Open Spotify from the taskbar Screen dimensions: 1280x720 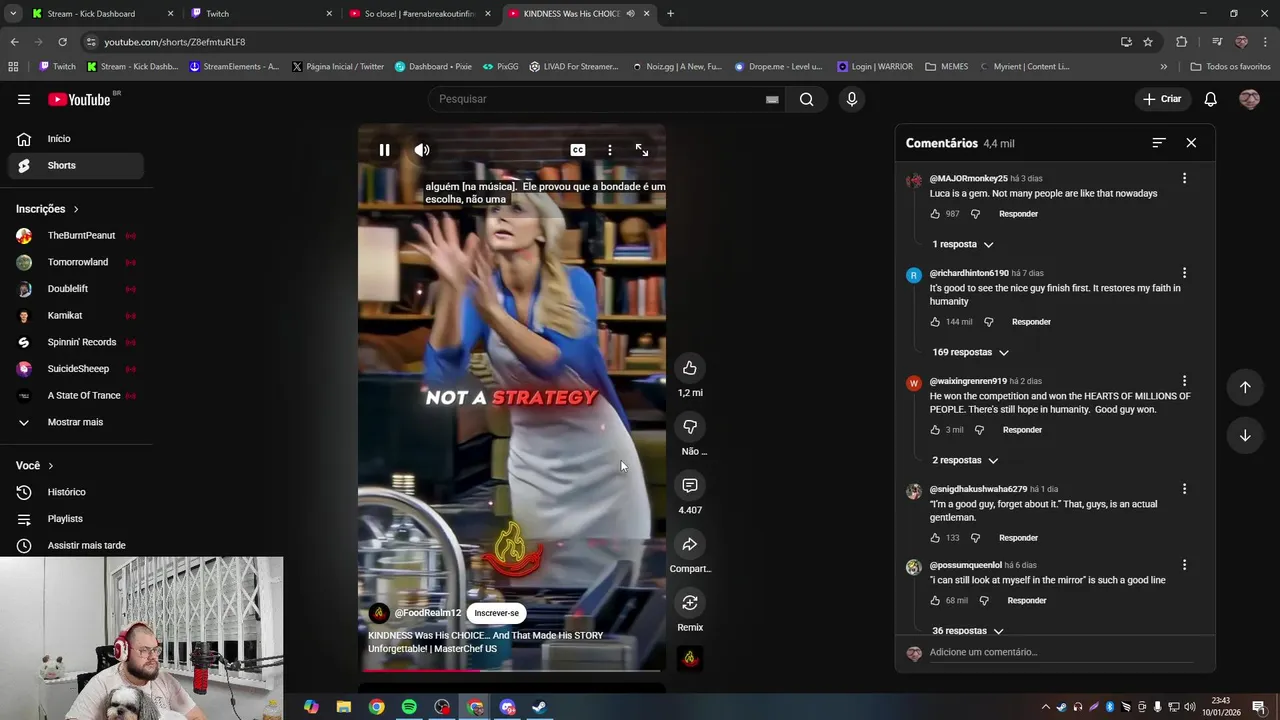(409, 707)
